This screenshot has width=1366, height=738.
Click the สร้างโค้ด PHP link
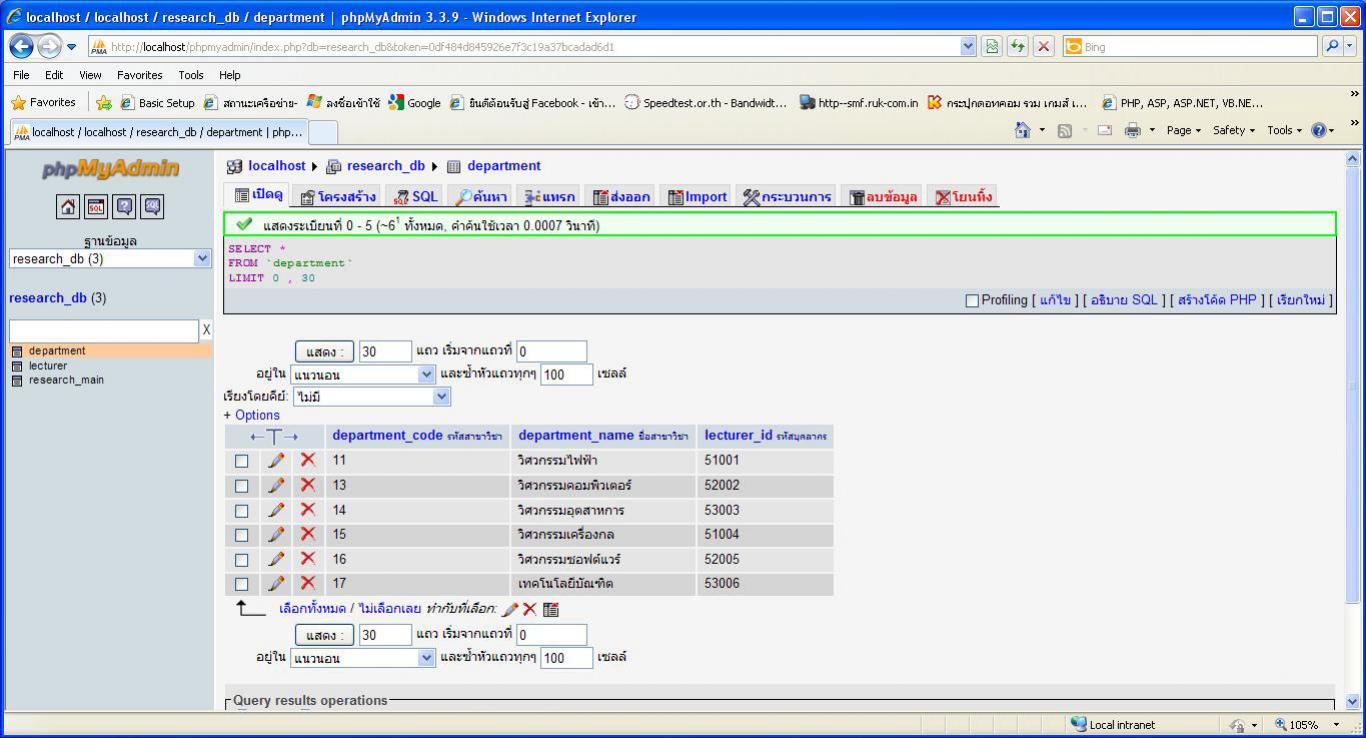click(1216, 300)
